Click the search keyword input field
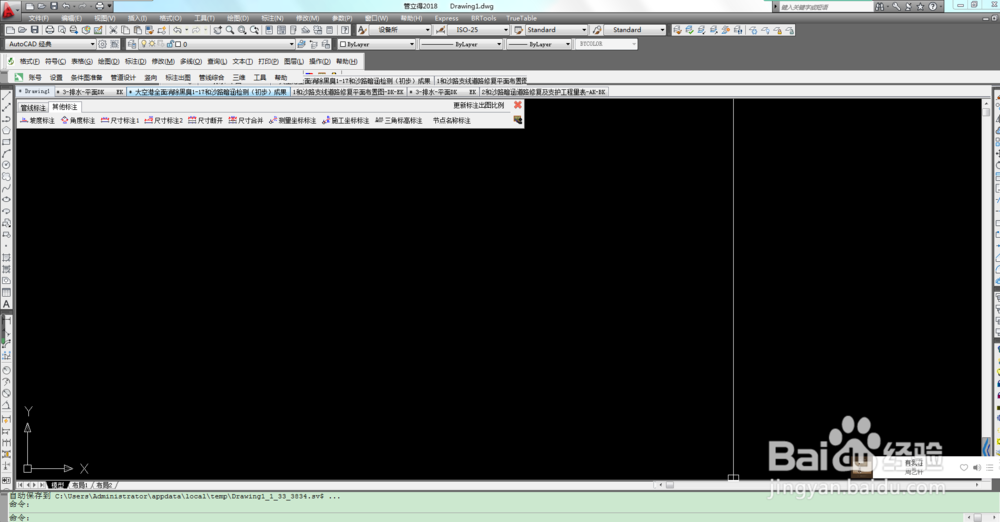Viewport: 1000px width, 522px height. coord(825,6)
